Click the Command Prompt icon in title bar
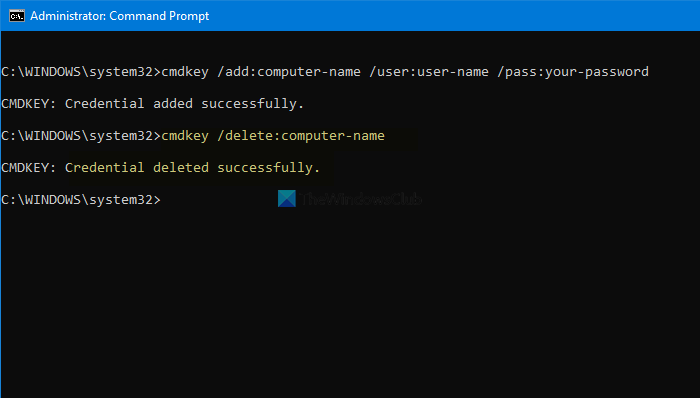 17,16
